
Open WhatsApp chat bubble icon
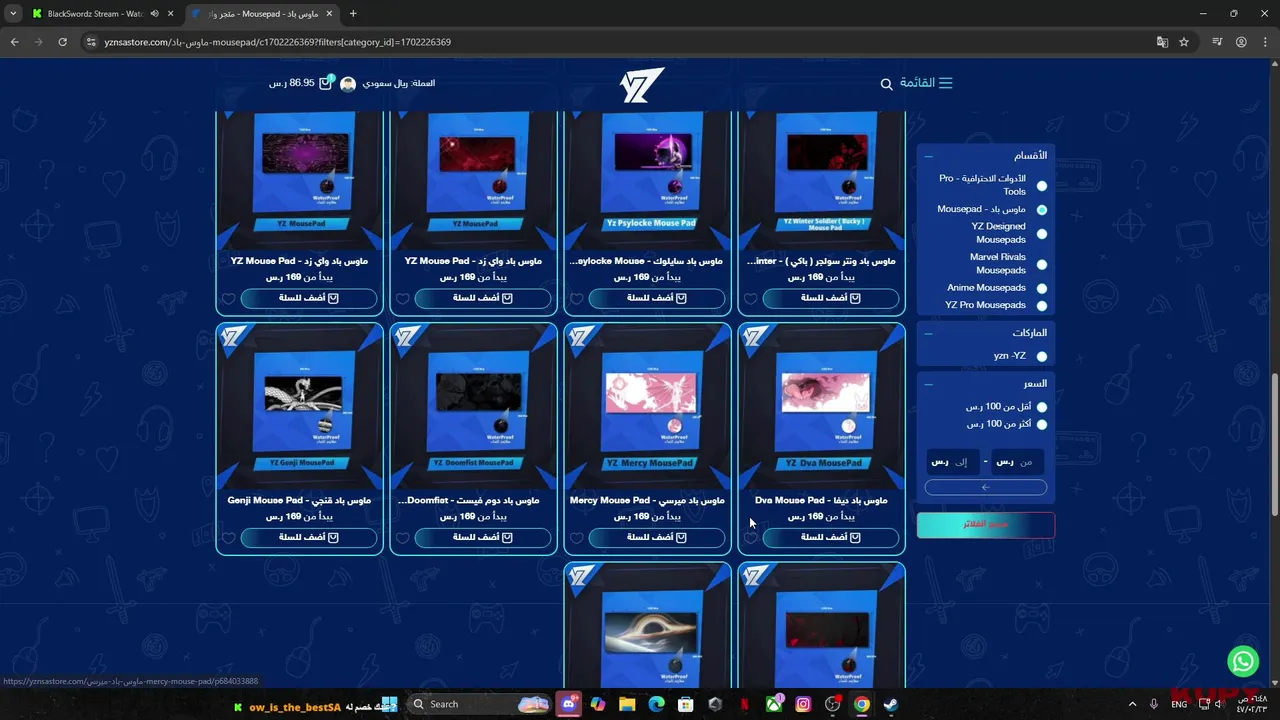click(x=1243, y=661)
